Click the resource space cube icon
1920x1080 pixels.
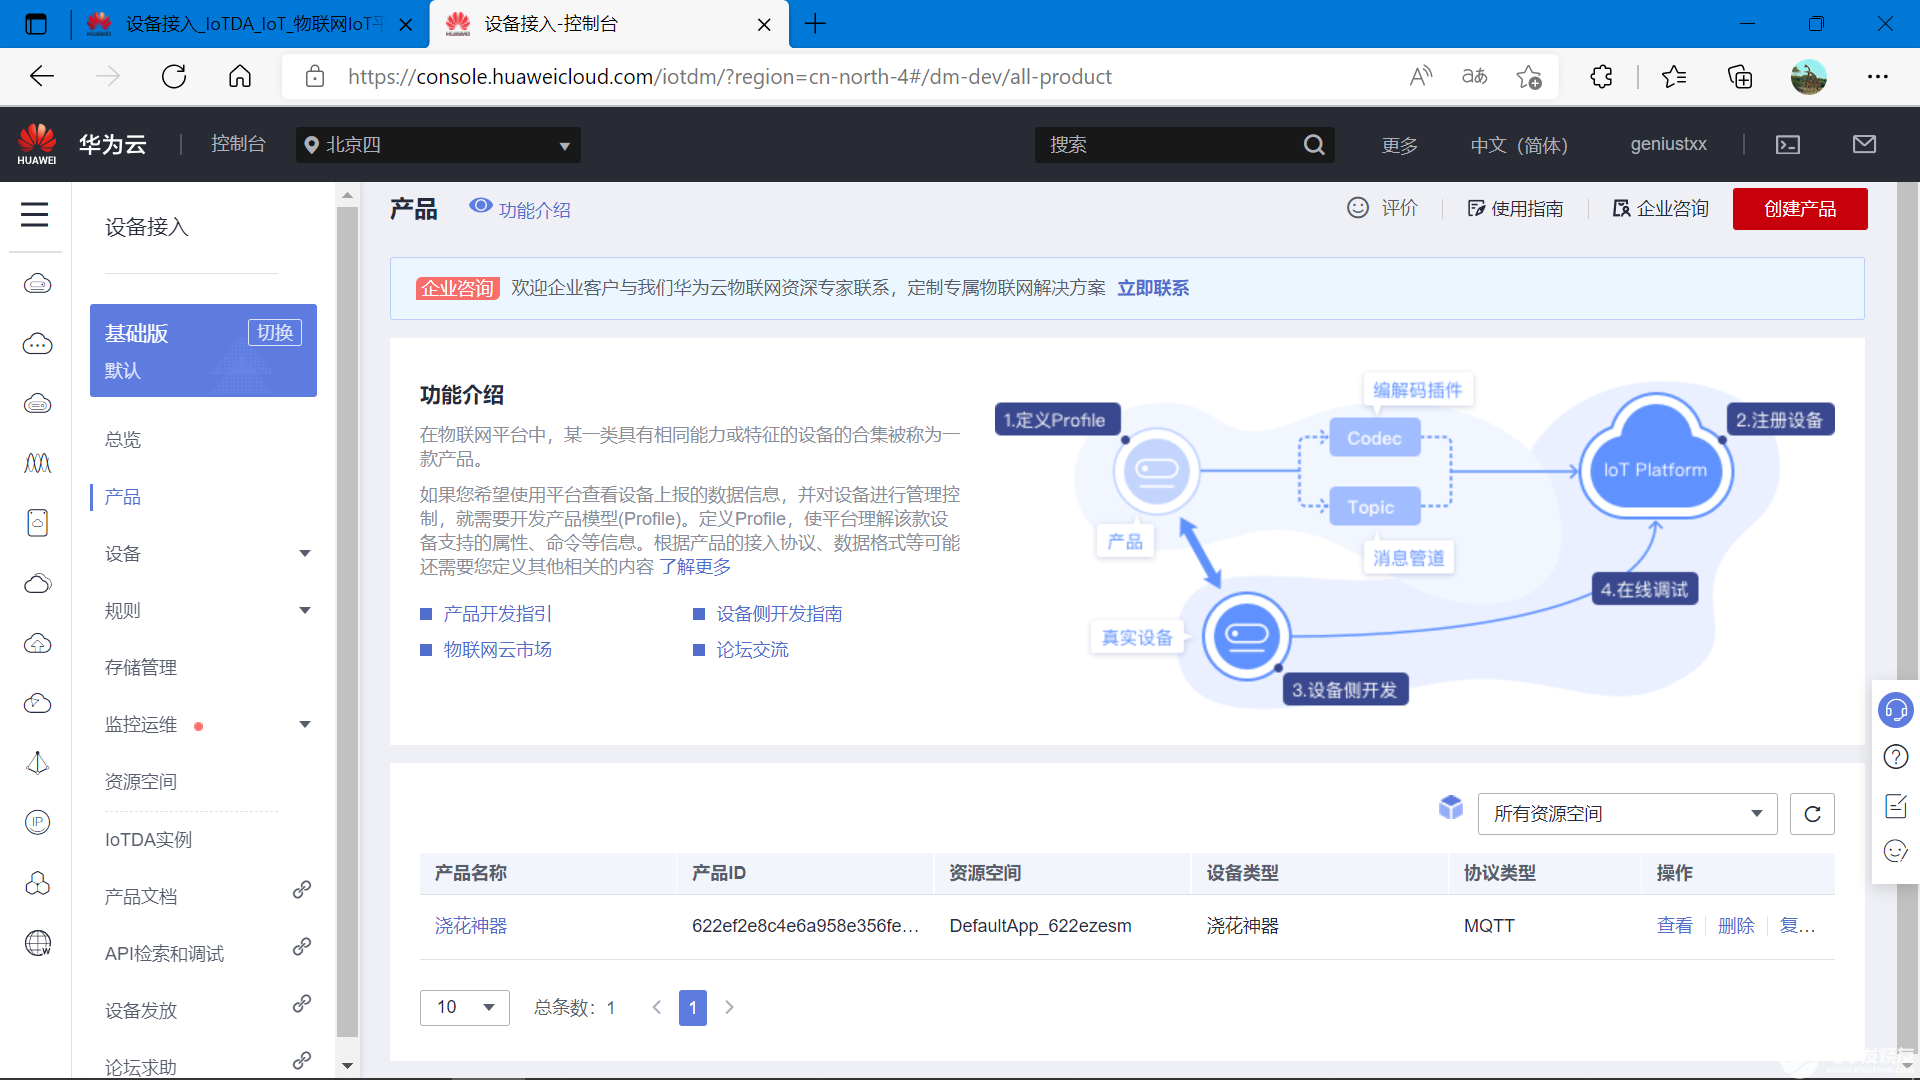click(x=1451, y=808)
